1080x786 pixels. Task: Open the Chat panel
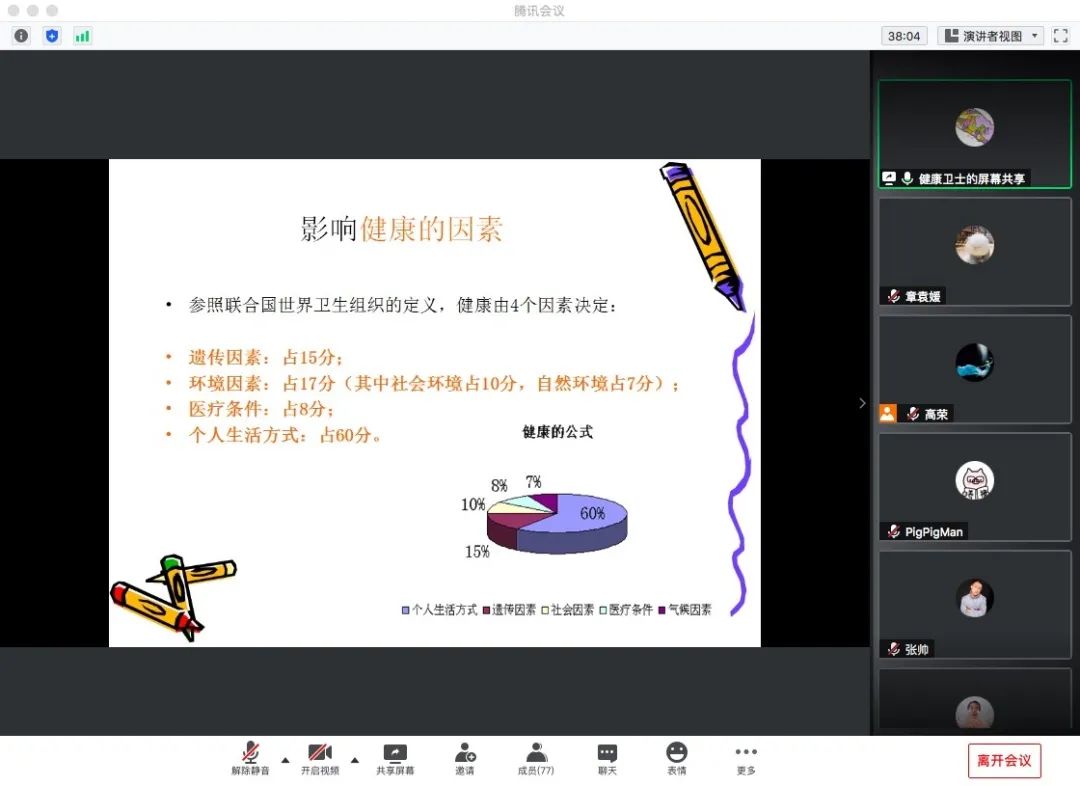click(x=607, y=759)
